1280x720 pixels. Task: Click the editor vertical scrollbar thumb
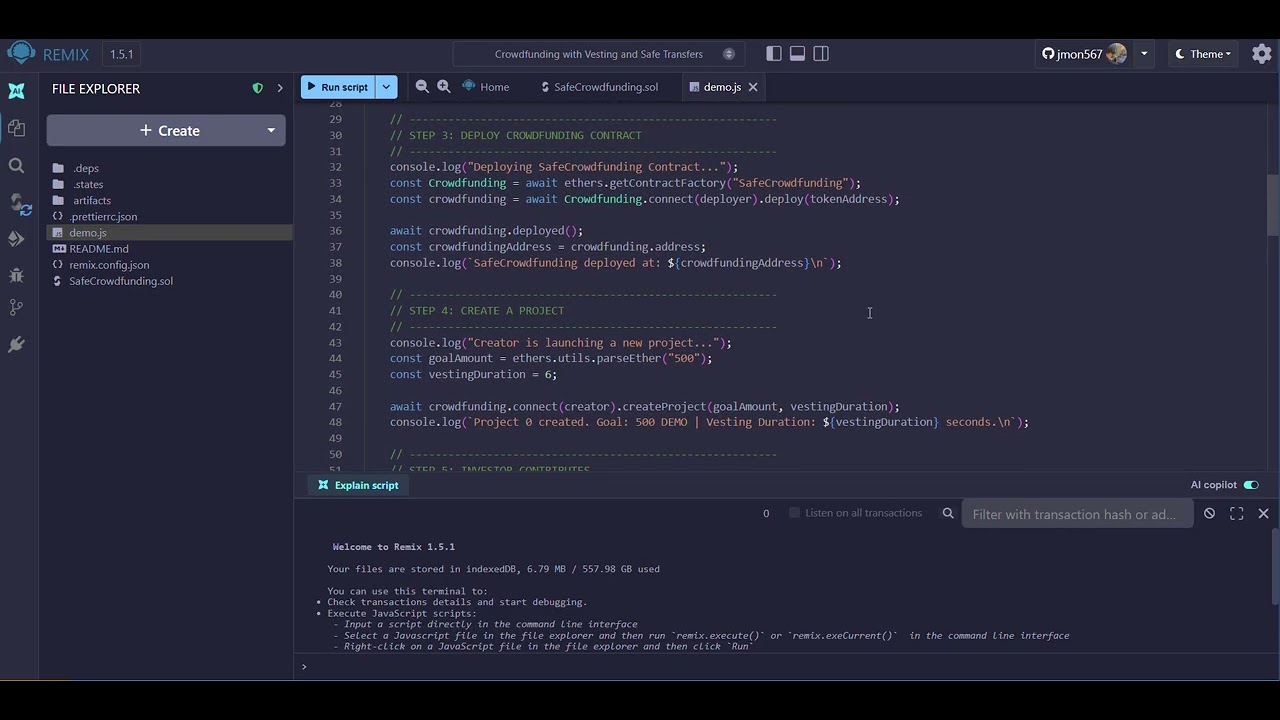tap(1273, 204)
